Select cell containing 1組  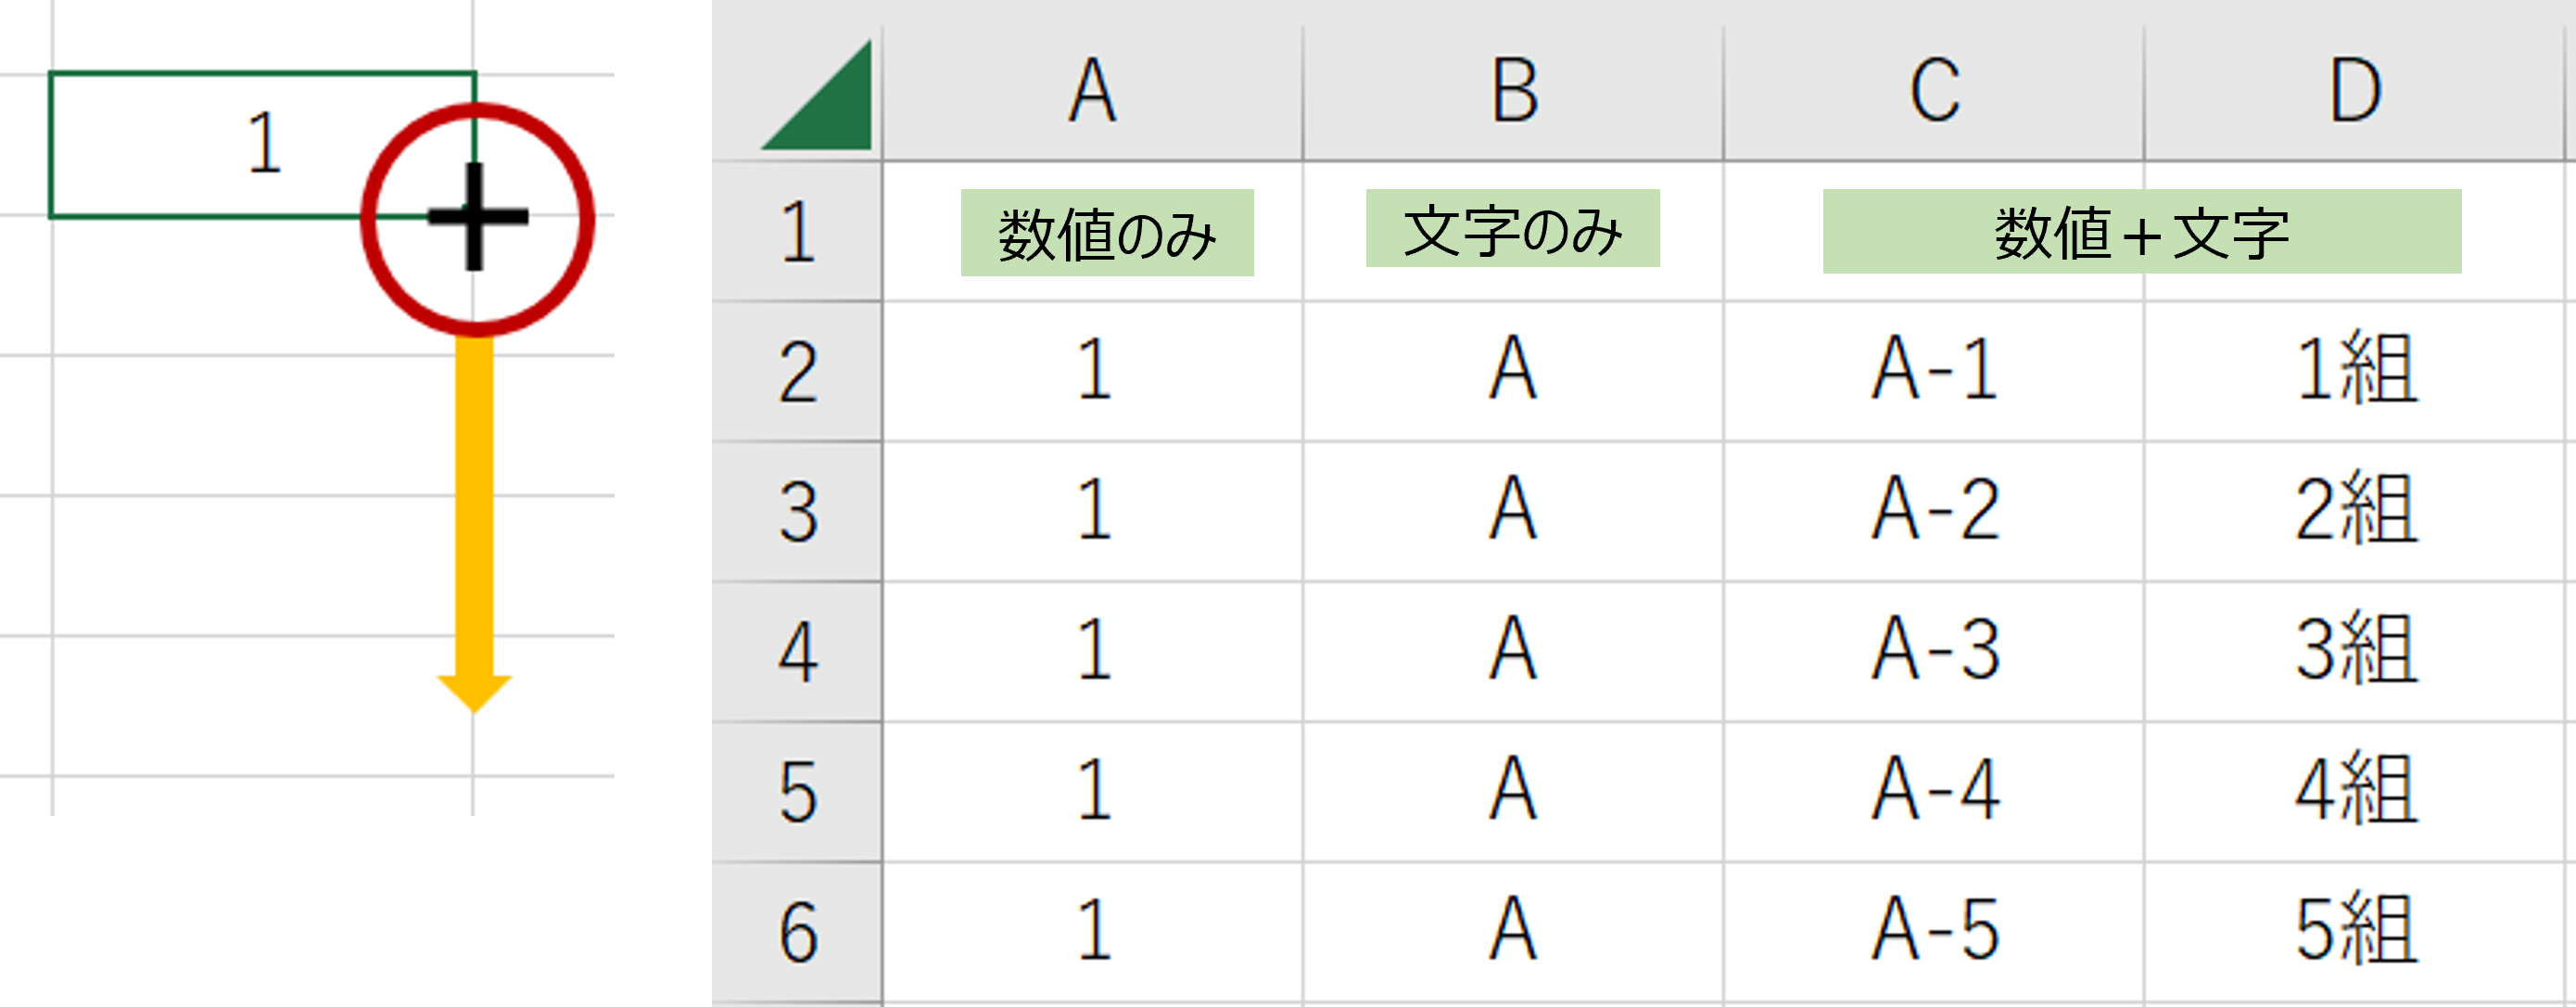coord(2354,371)
